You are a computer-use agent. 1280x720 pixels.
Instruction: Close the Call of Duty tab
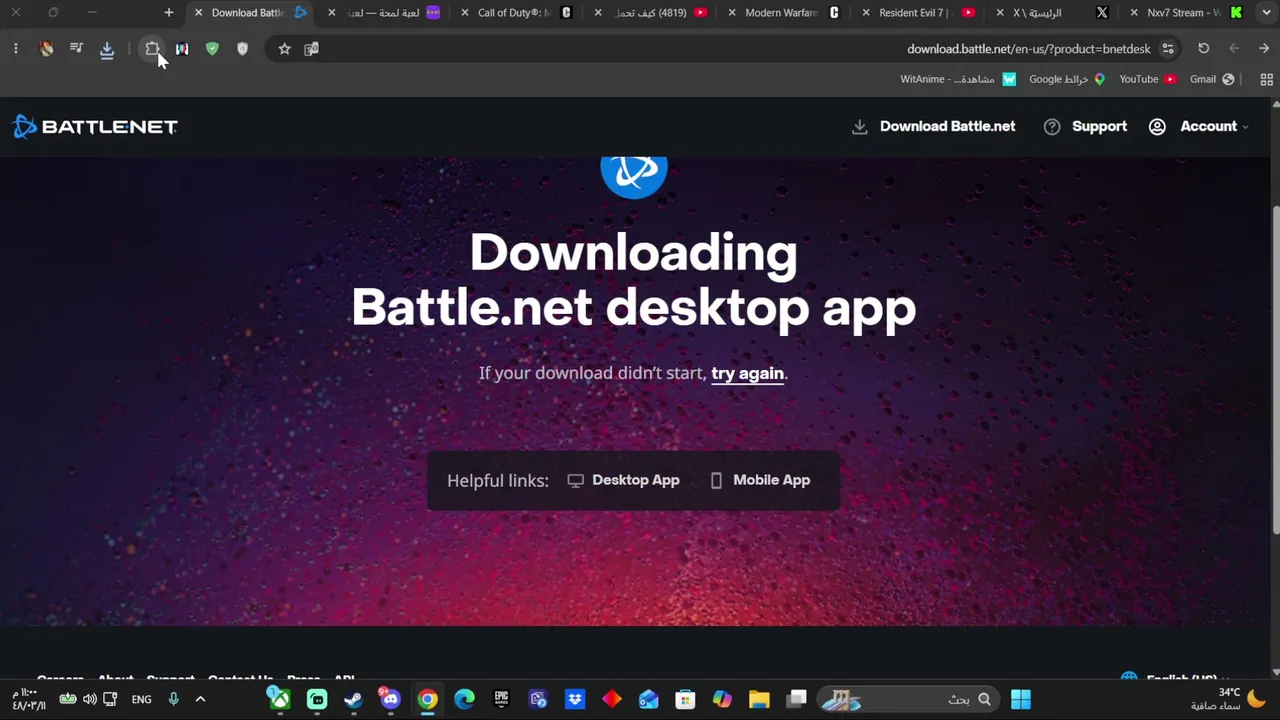pos(464,13)
